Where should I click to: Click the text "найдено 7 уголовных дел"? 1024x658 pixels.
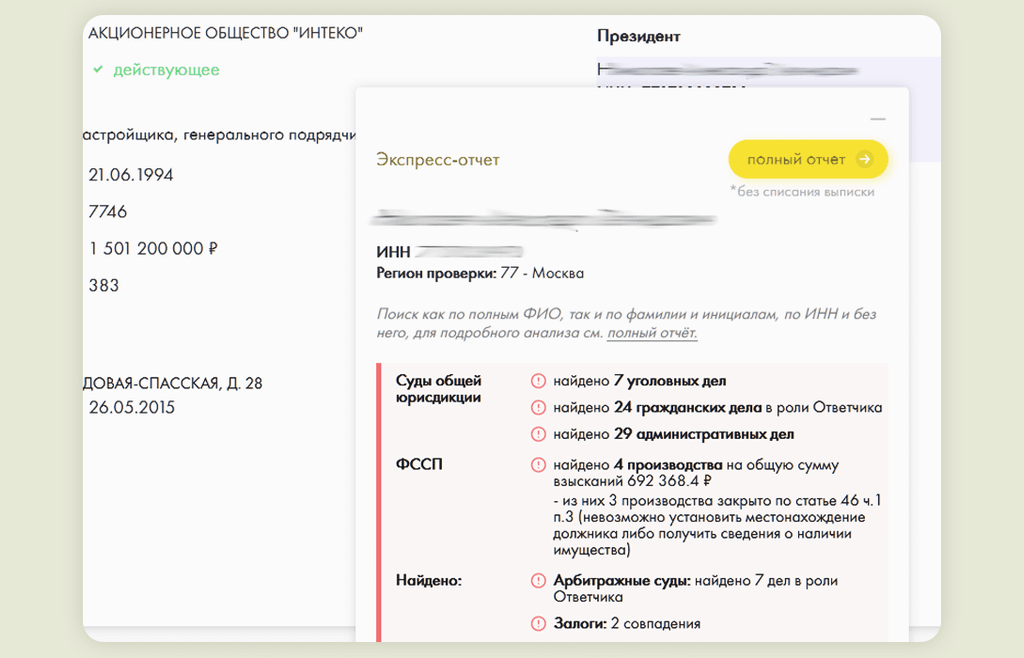click(640, 381)
